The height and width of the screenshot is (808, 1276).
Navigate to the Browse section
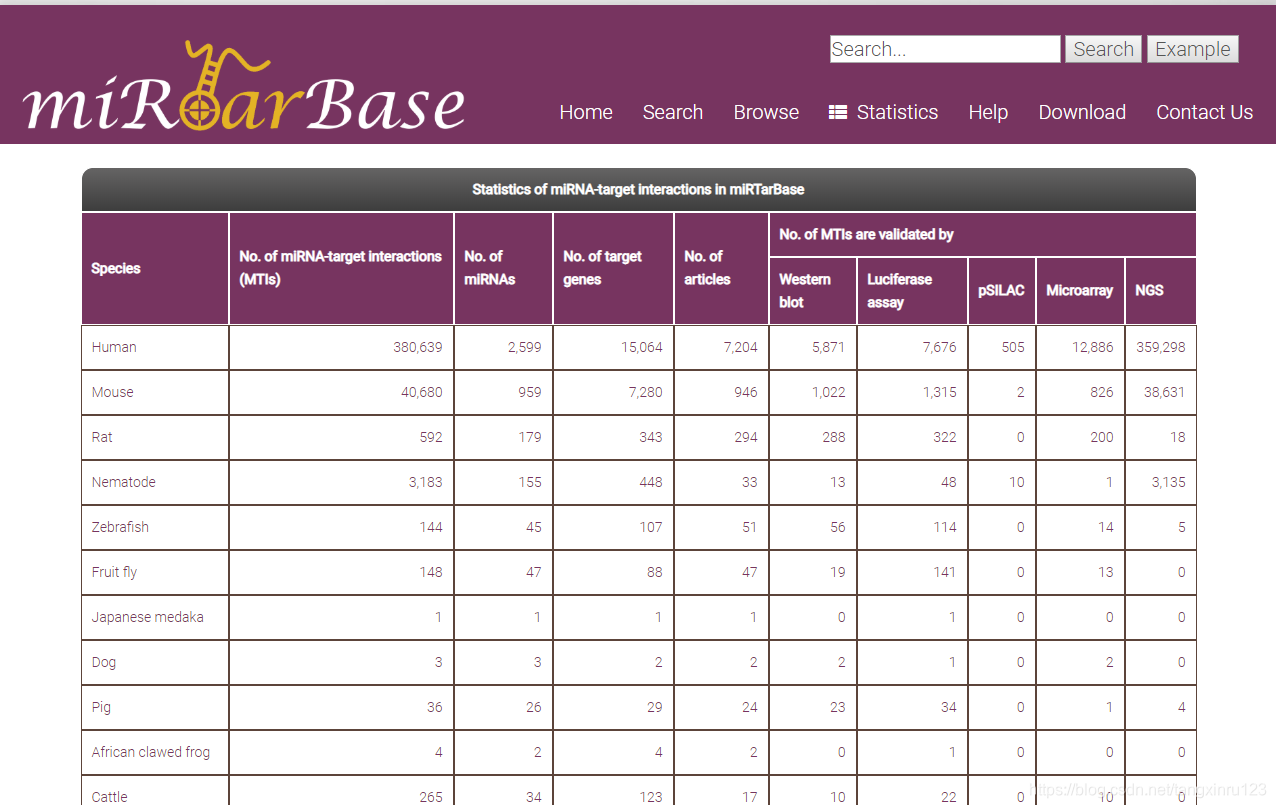(766, 112)
